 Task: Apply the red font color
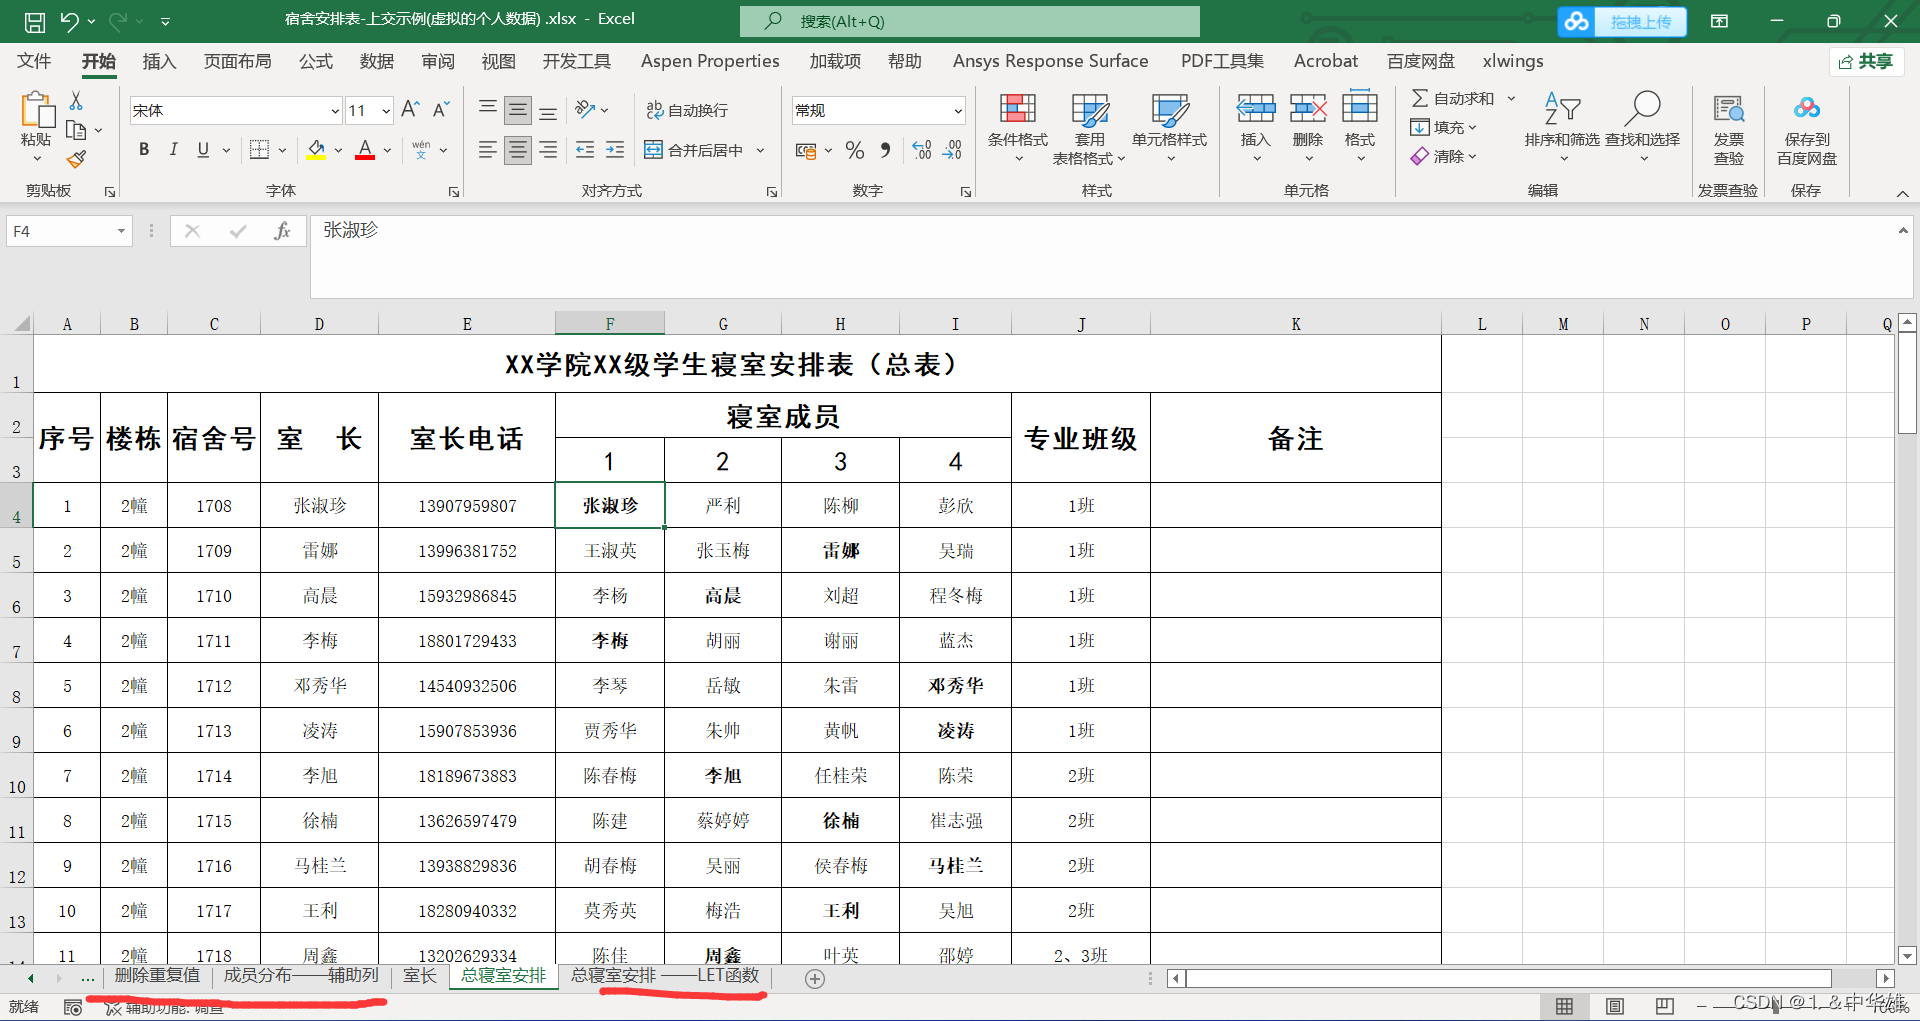pyautogui.click(x=365, y=150)
